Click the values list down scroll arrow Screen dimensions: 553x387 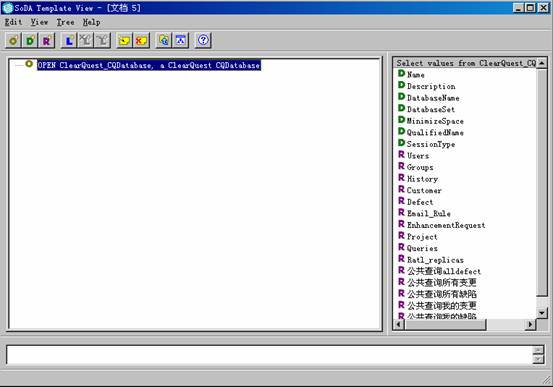(542, 313)
